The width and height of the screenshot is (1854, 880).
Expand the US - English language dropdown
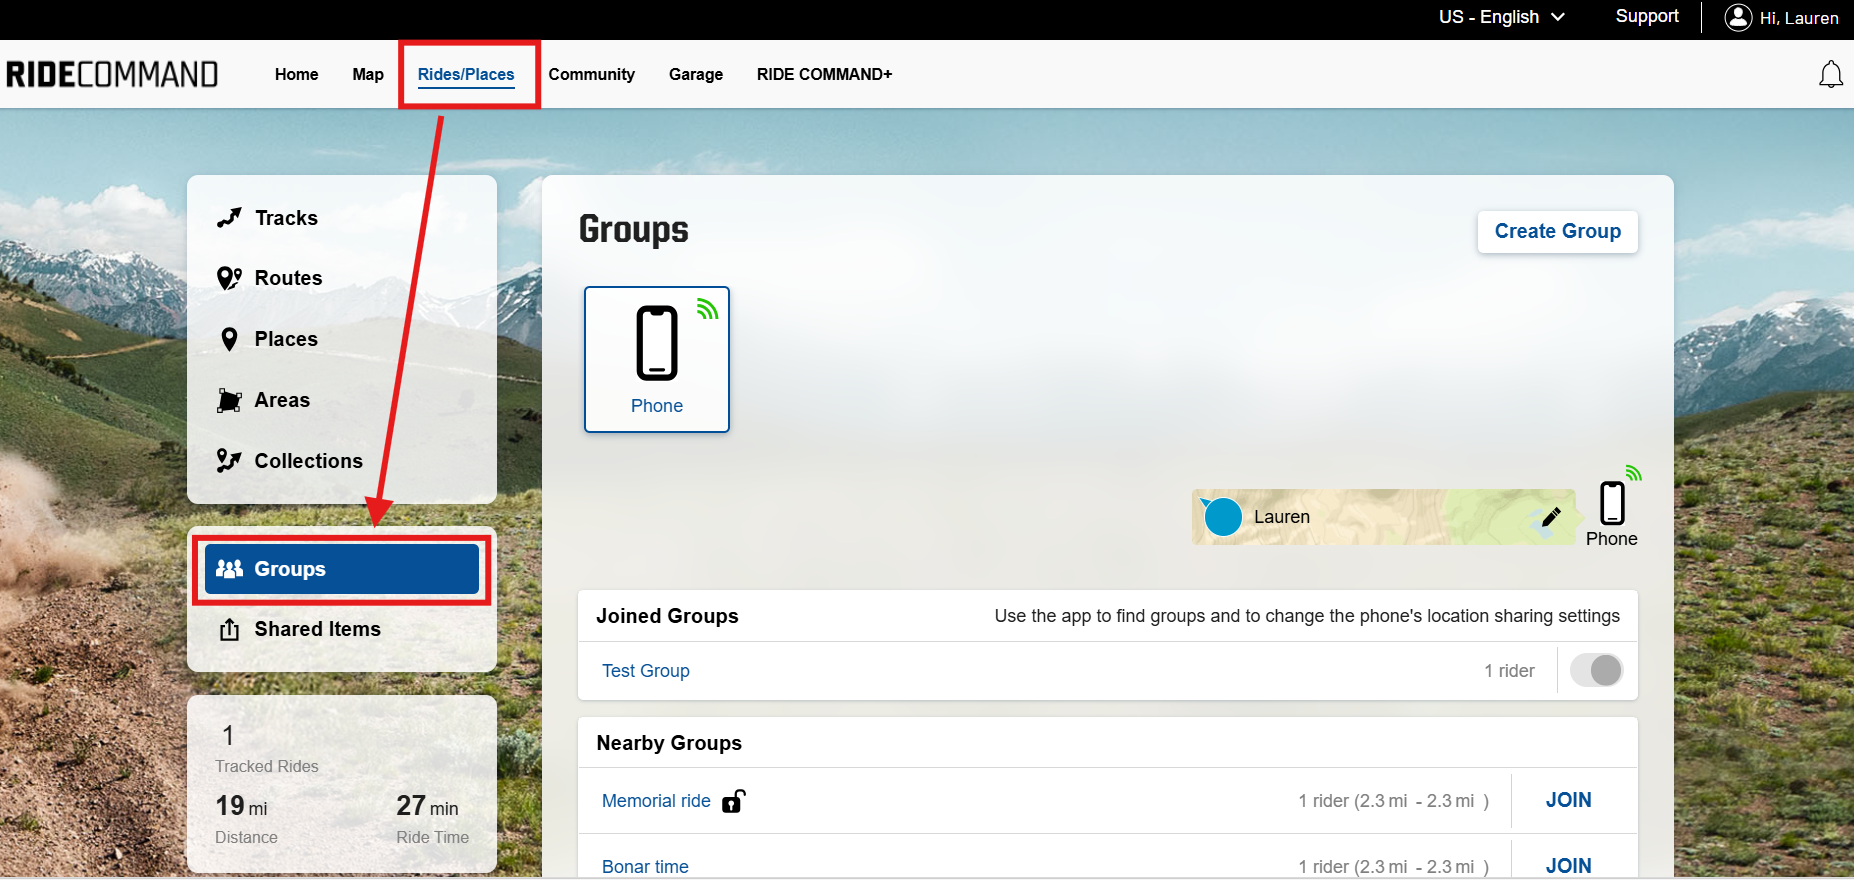click(1501, 17)
